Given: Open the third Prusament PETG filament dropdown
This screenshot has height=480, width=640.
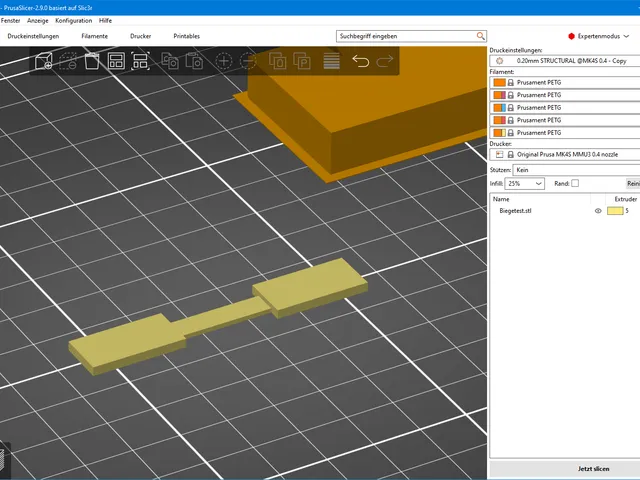Looking at the screenshot, I should 565,108.
